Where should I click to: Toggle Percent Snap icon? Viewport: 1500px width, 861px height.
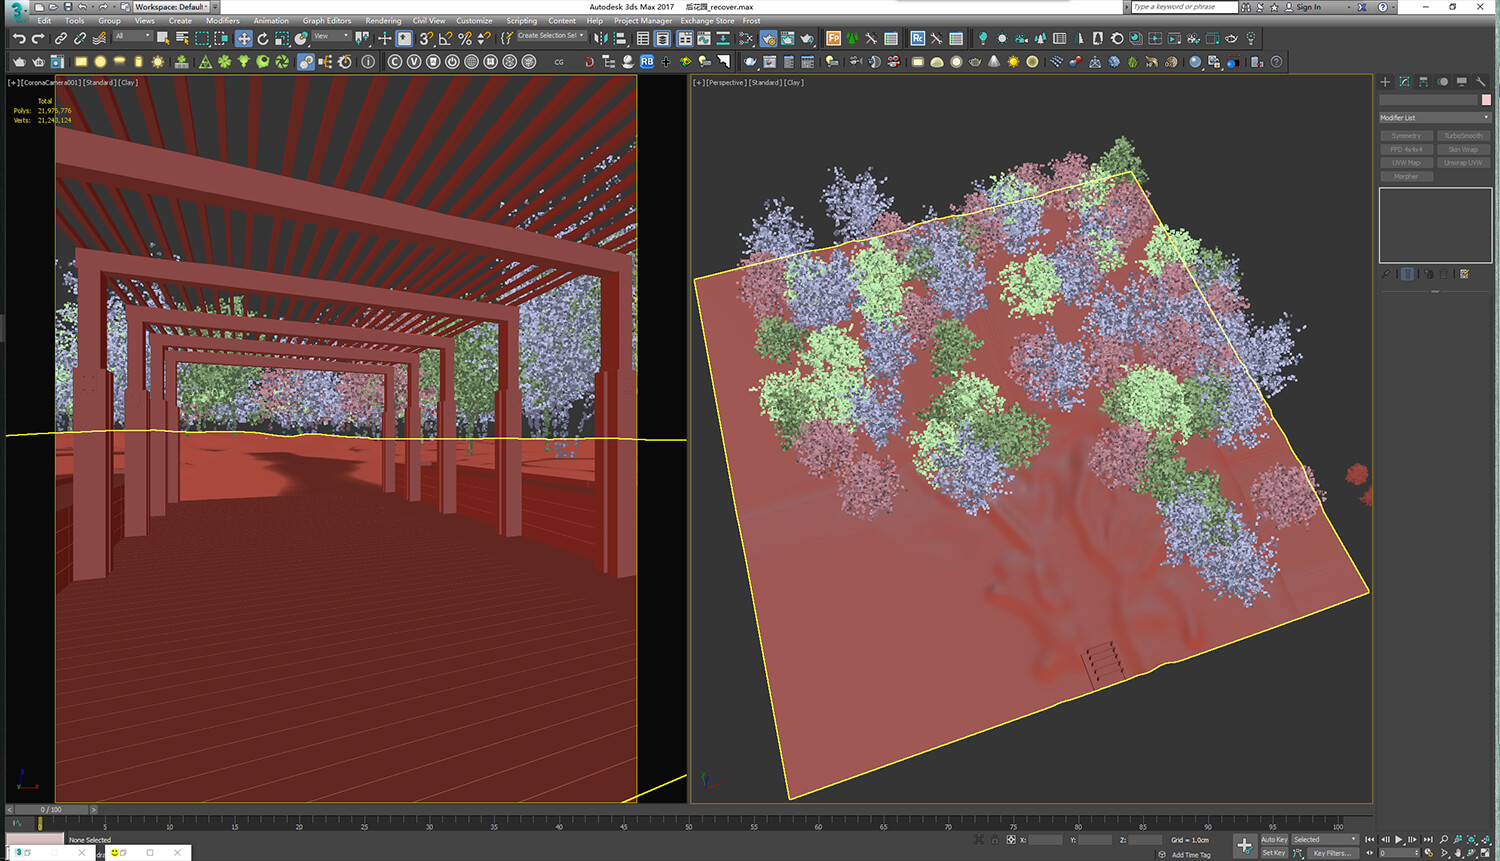coord(465,39)
